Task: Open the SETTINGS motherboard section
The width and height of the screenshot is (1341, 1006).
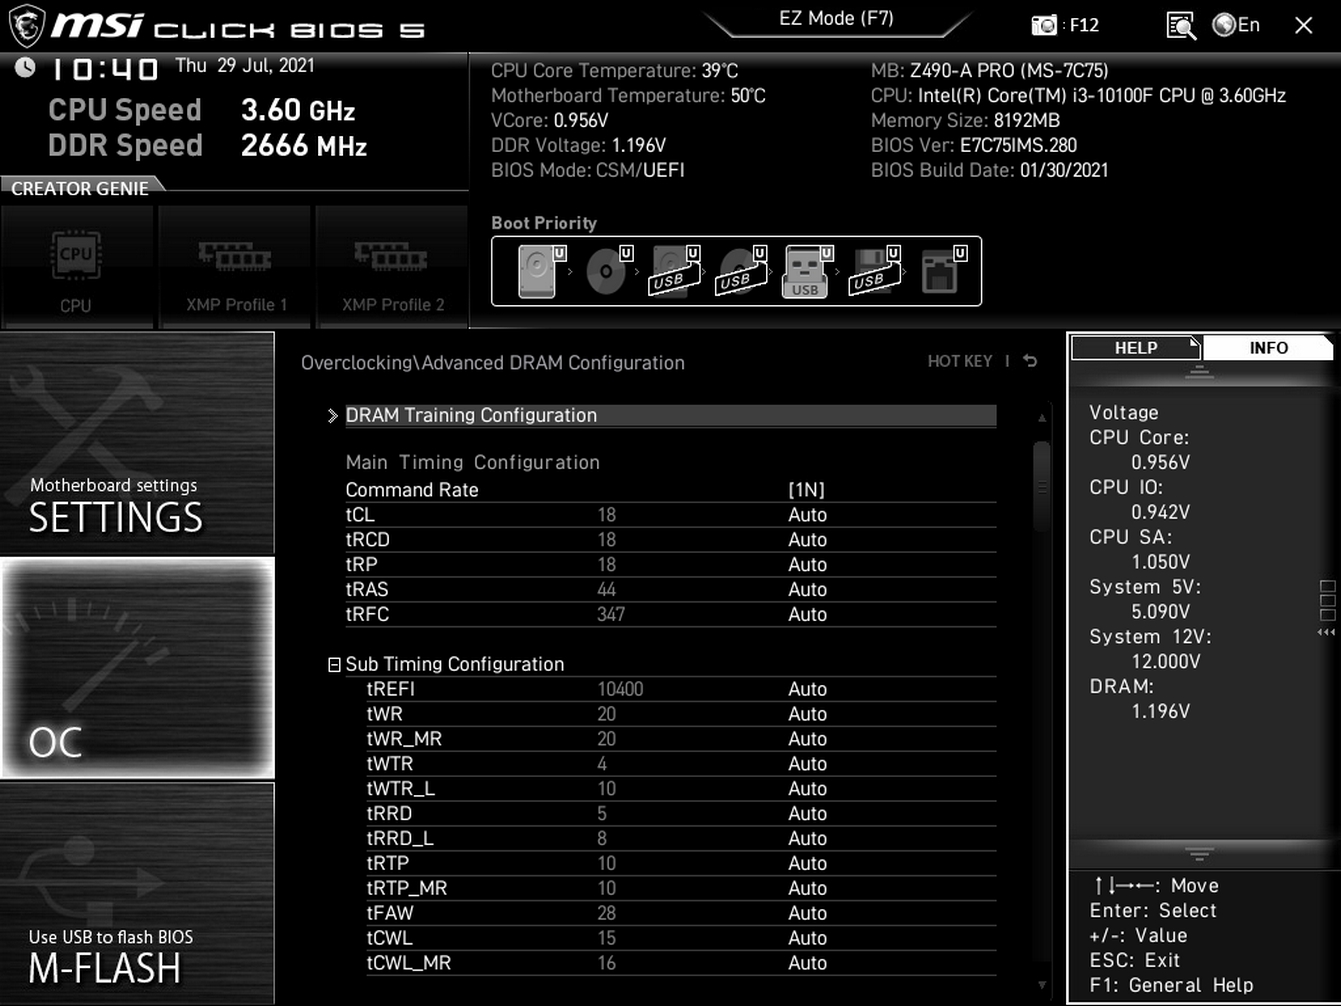Action: (137, 444)
